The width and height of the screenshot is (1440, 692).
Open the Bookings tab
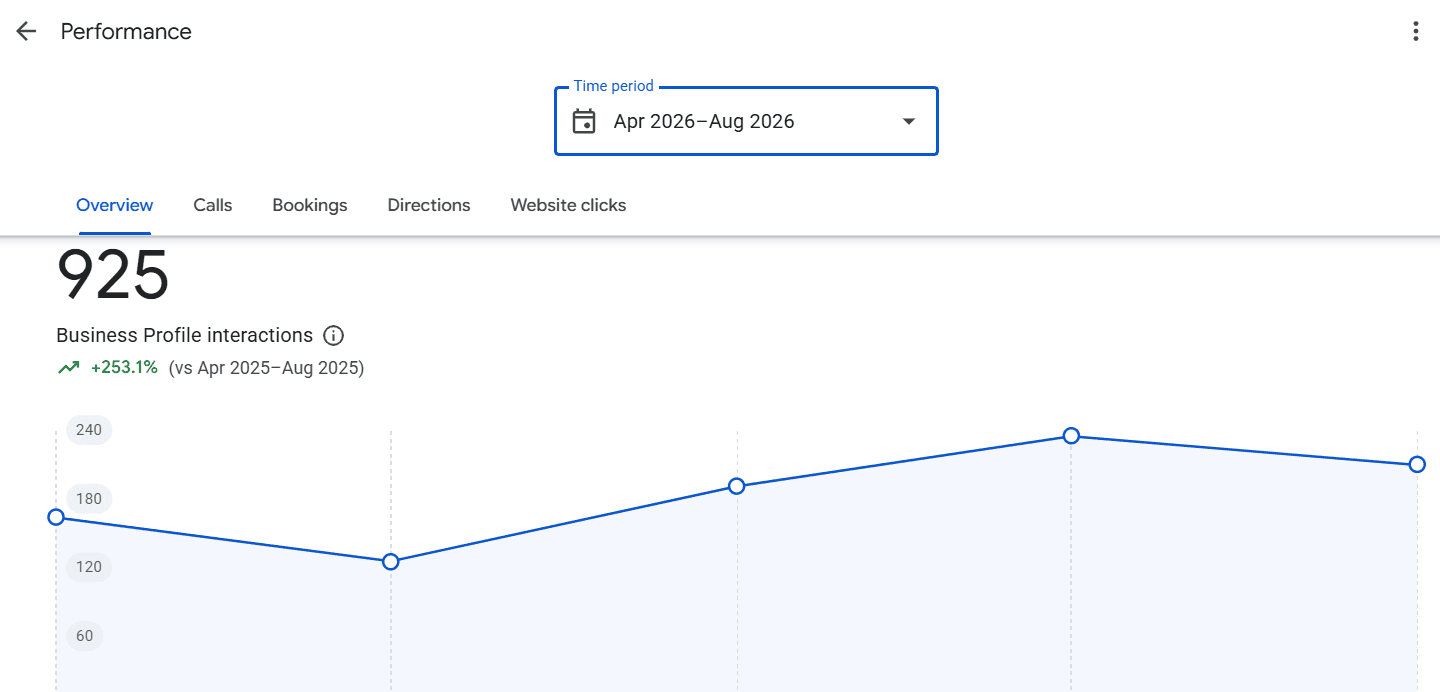click(x=310, y=205)
